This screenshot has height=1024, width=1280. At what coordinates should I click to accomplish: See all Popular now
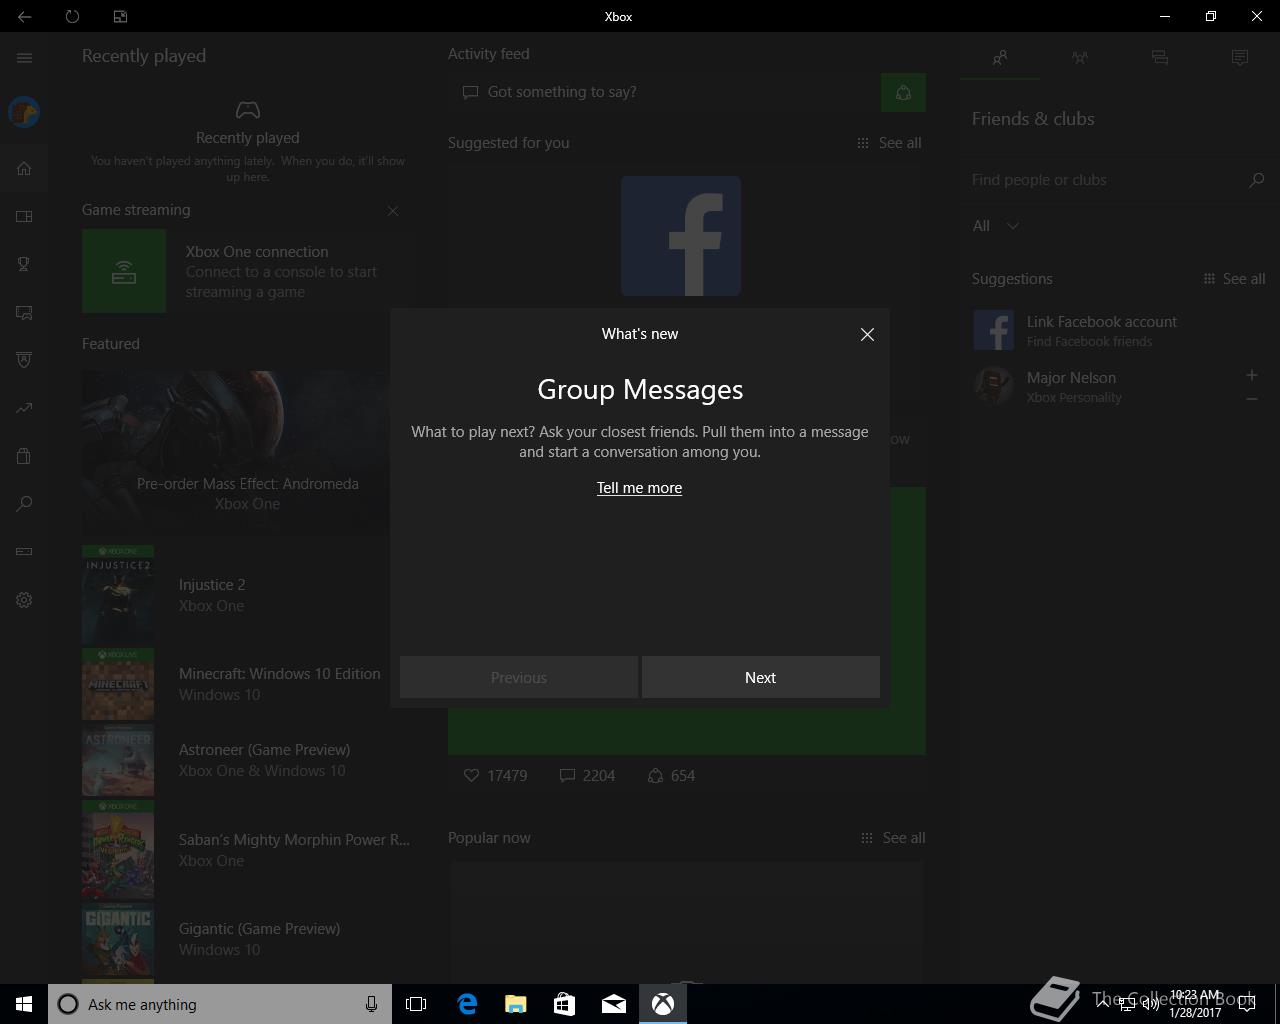pos(892,838)
